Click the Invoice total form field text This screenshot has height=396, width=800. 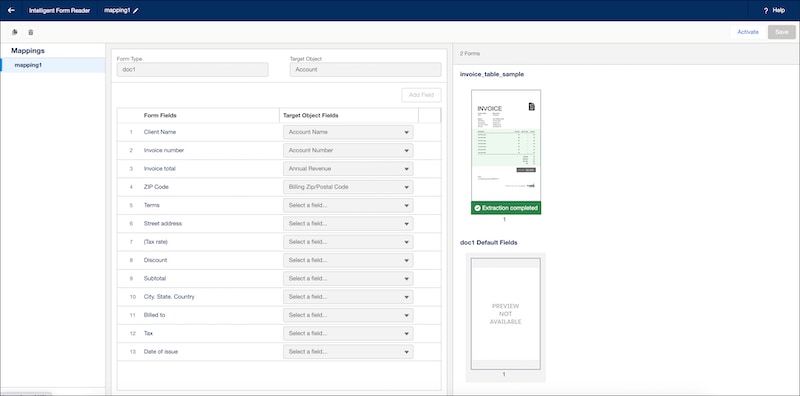coord(160,169)
